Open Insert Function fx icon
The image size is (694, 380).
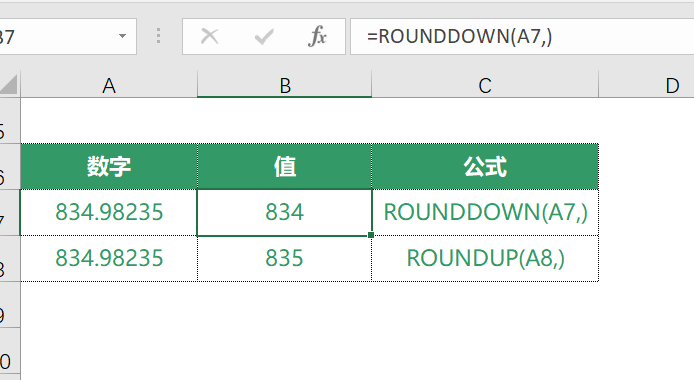(317, 36)
